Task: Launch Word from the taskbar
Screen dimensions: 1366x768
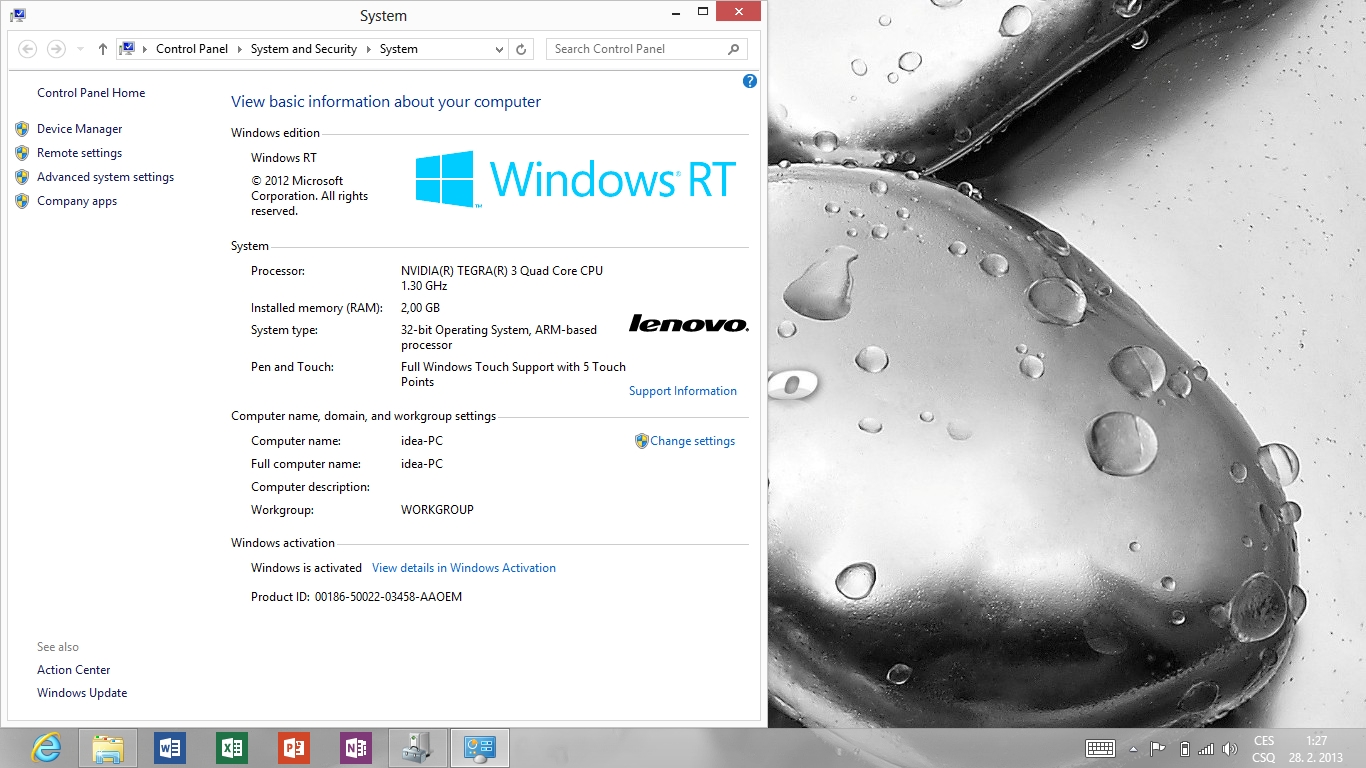Action: [x=170, y=748]
